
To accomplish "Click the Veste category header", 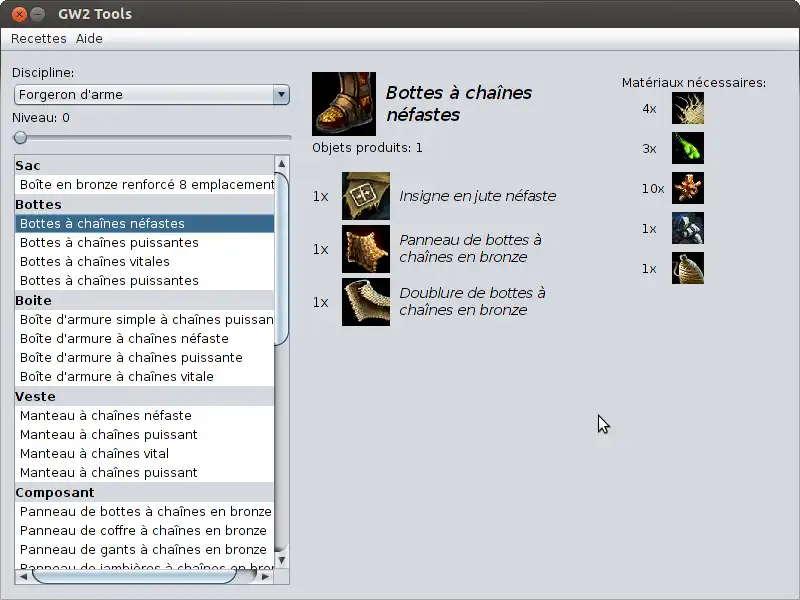I will [144, 396].
